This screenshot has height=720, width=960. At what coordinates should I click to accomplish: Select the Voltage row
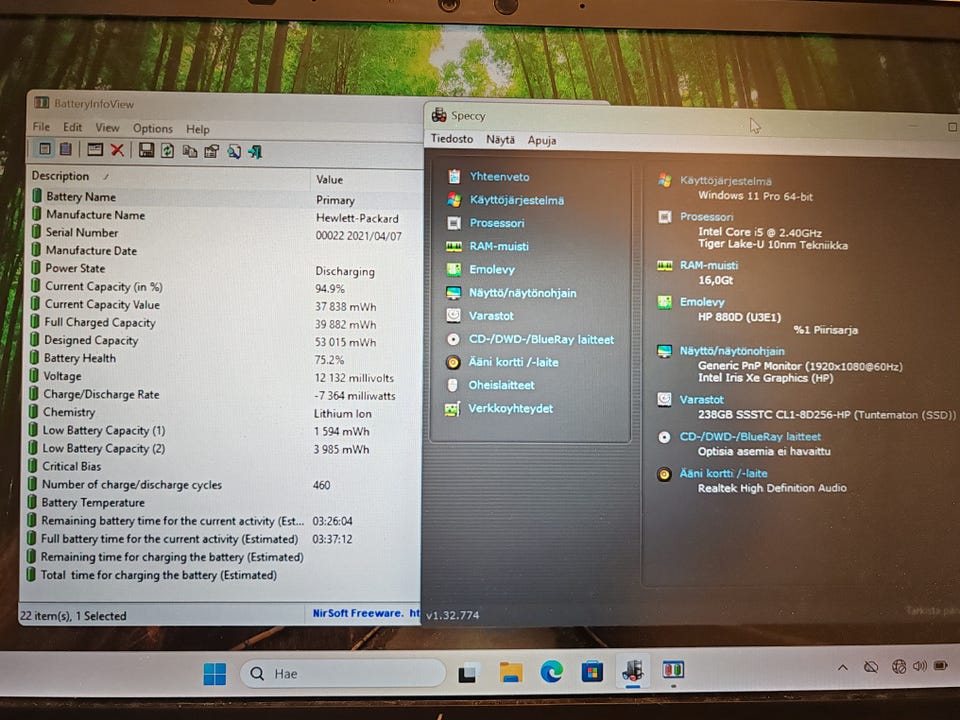tap(223, 377)
